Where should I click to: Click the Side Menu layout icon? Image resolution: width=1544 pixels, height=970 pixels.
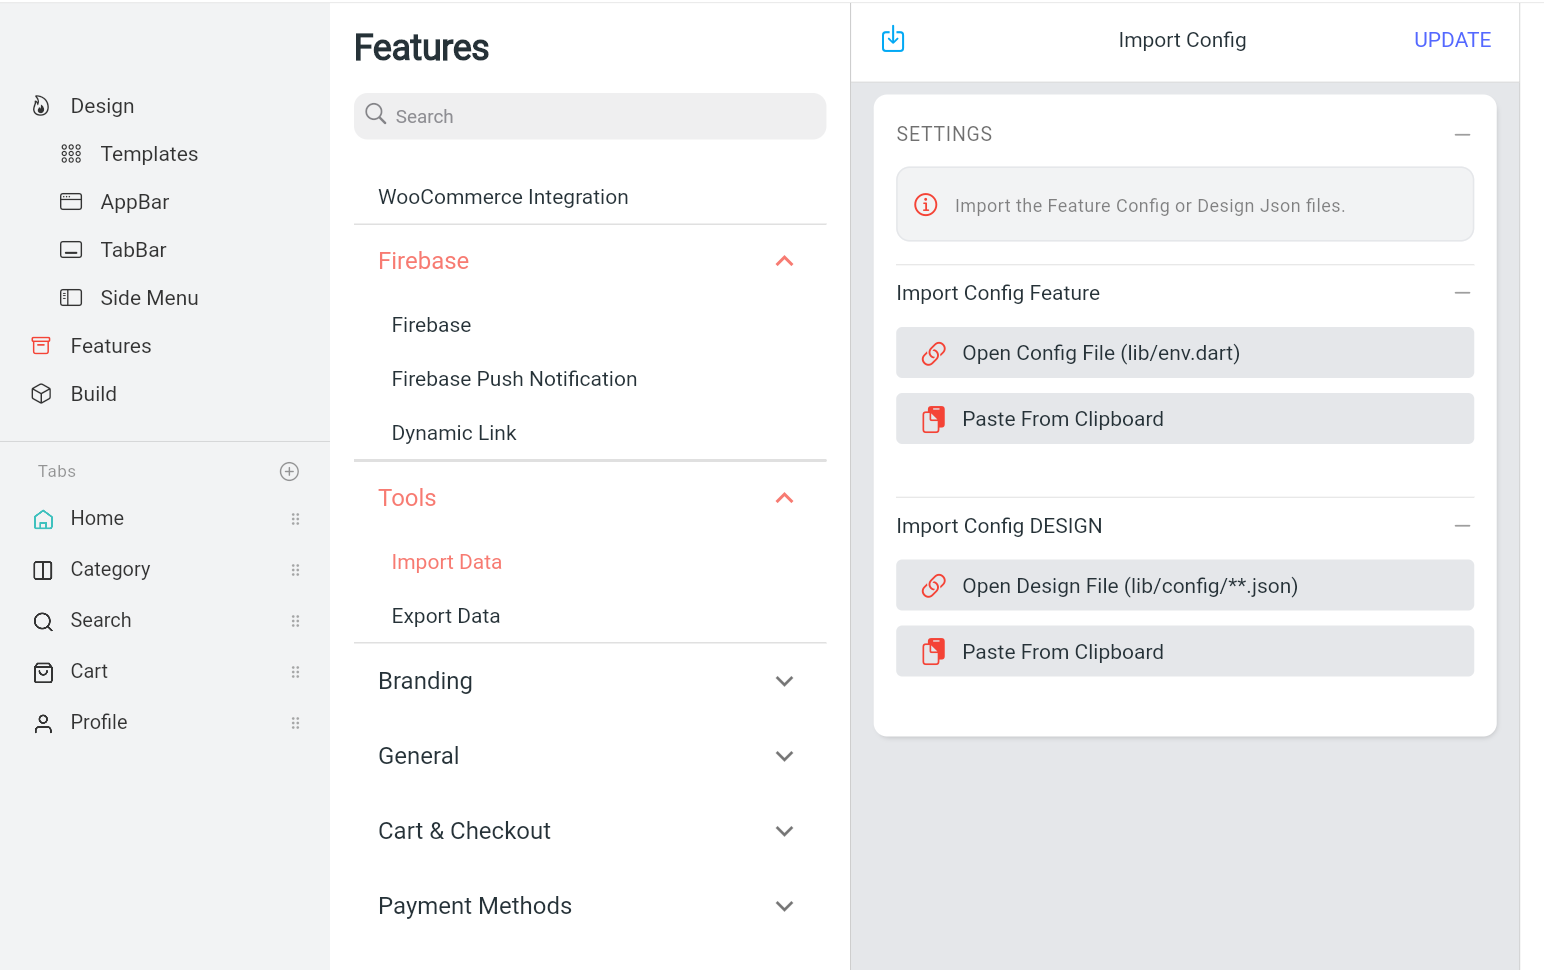(71, 298)
